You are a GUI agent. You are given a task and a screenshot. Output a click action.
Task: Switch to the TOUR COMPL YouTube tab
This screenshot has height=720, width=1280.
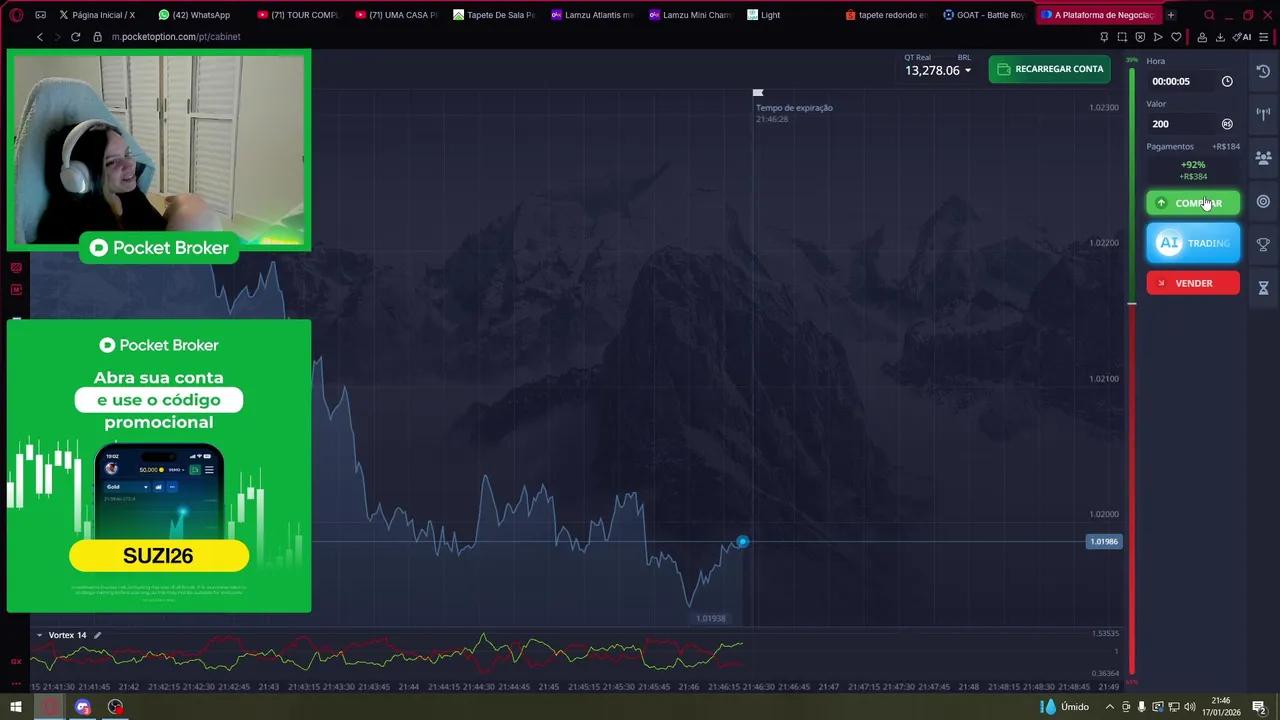click(x=298, y=15)
